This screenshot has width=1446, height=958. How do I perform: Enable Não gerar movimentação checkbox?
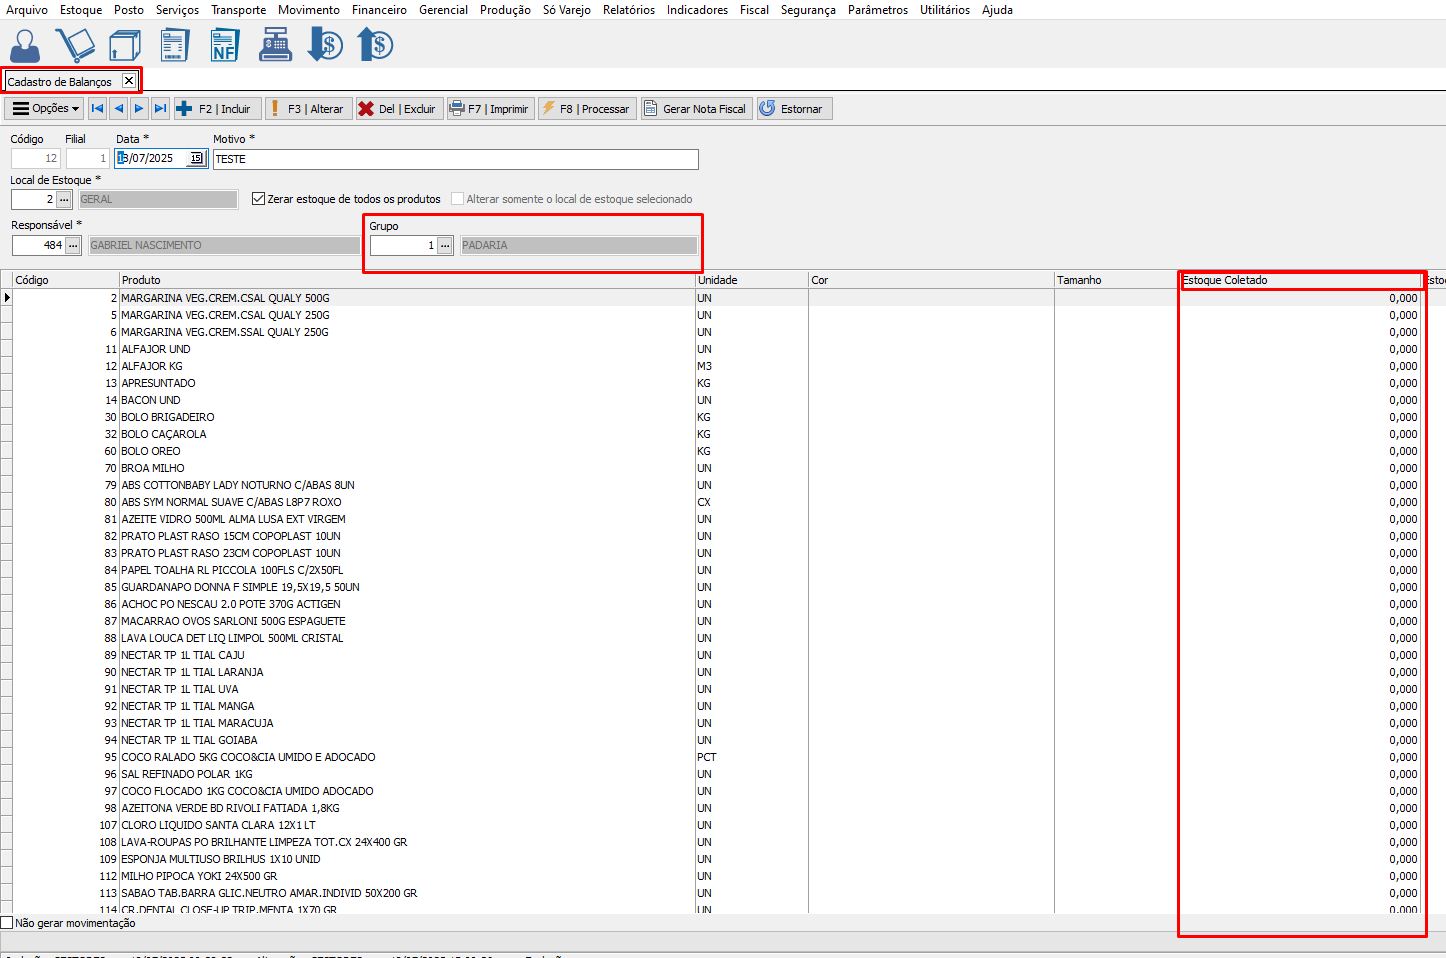pyautogui.click(x=8, y=923)
